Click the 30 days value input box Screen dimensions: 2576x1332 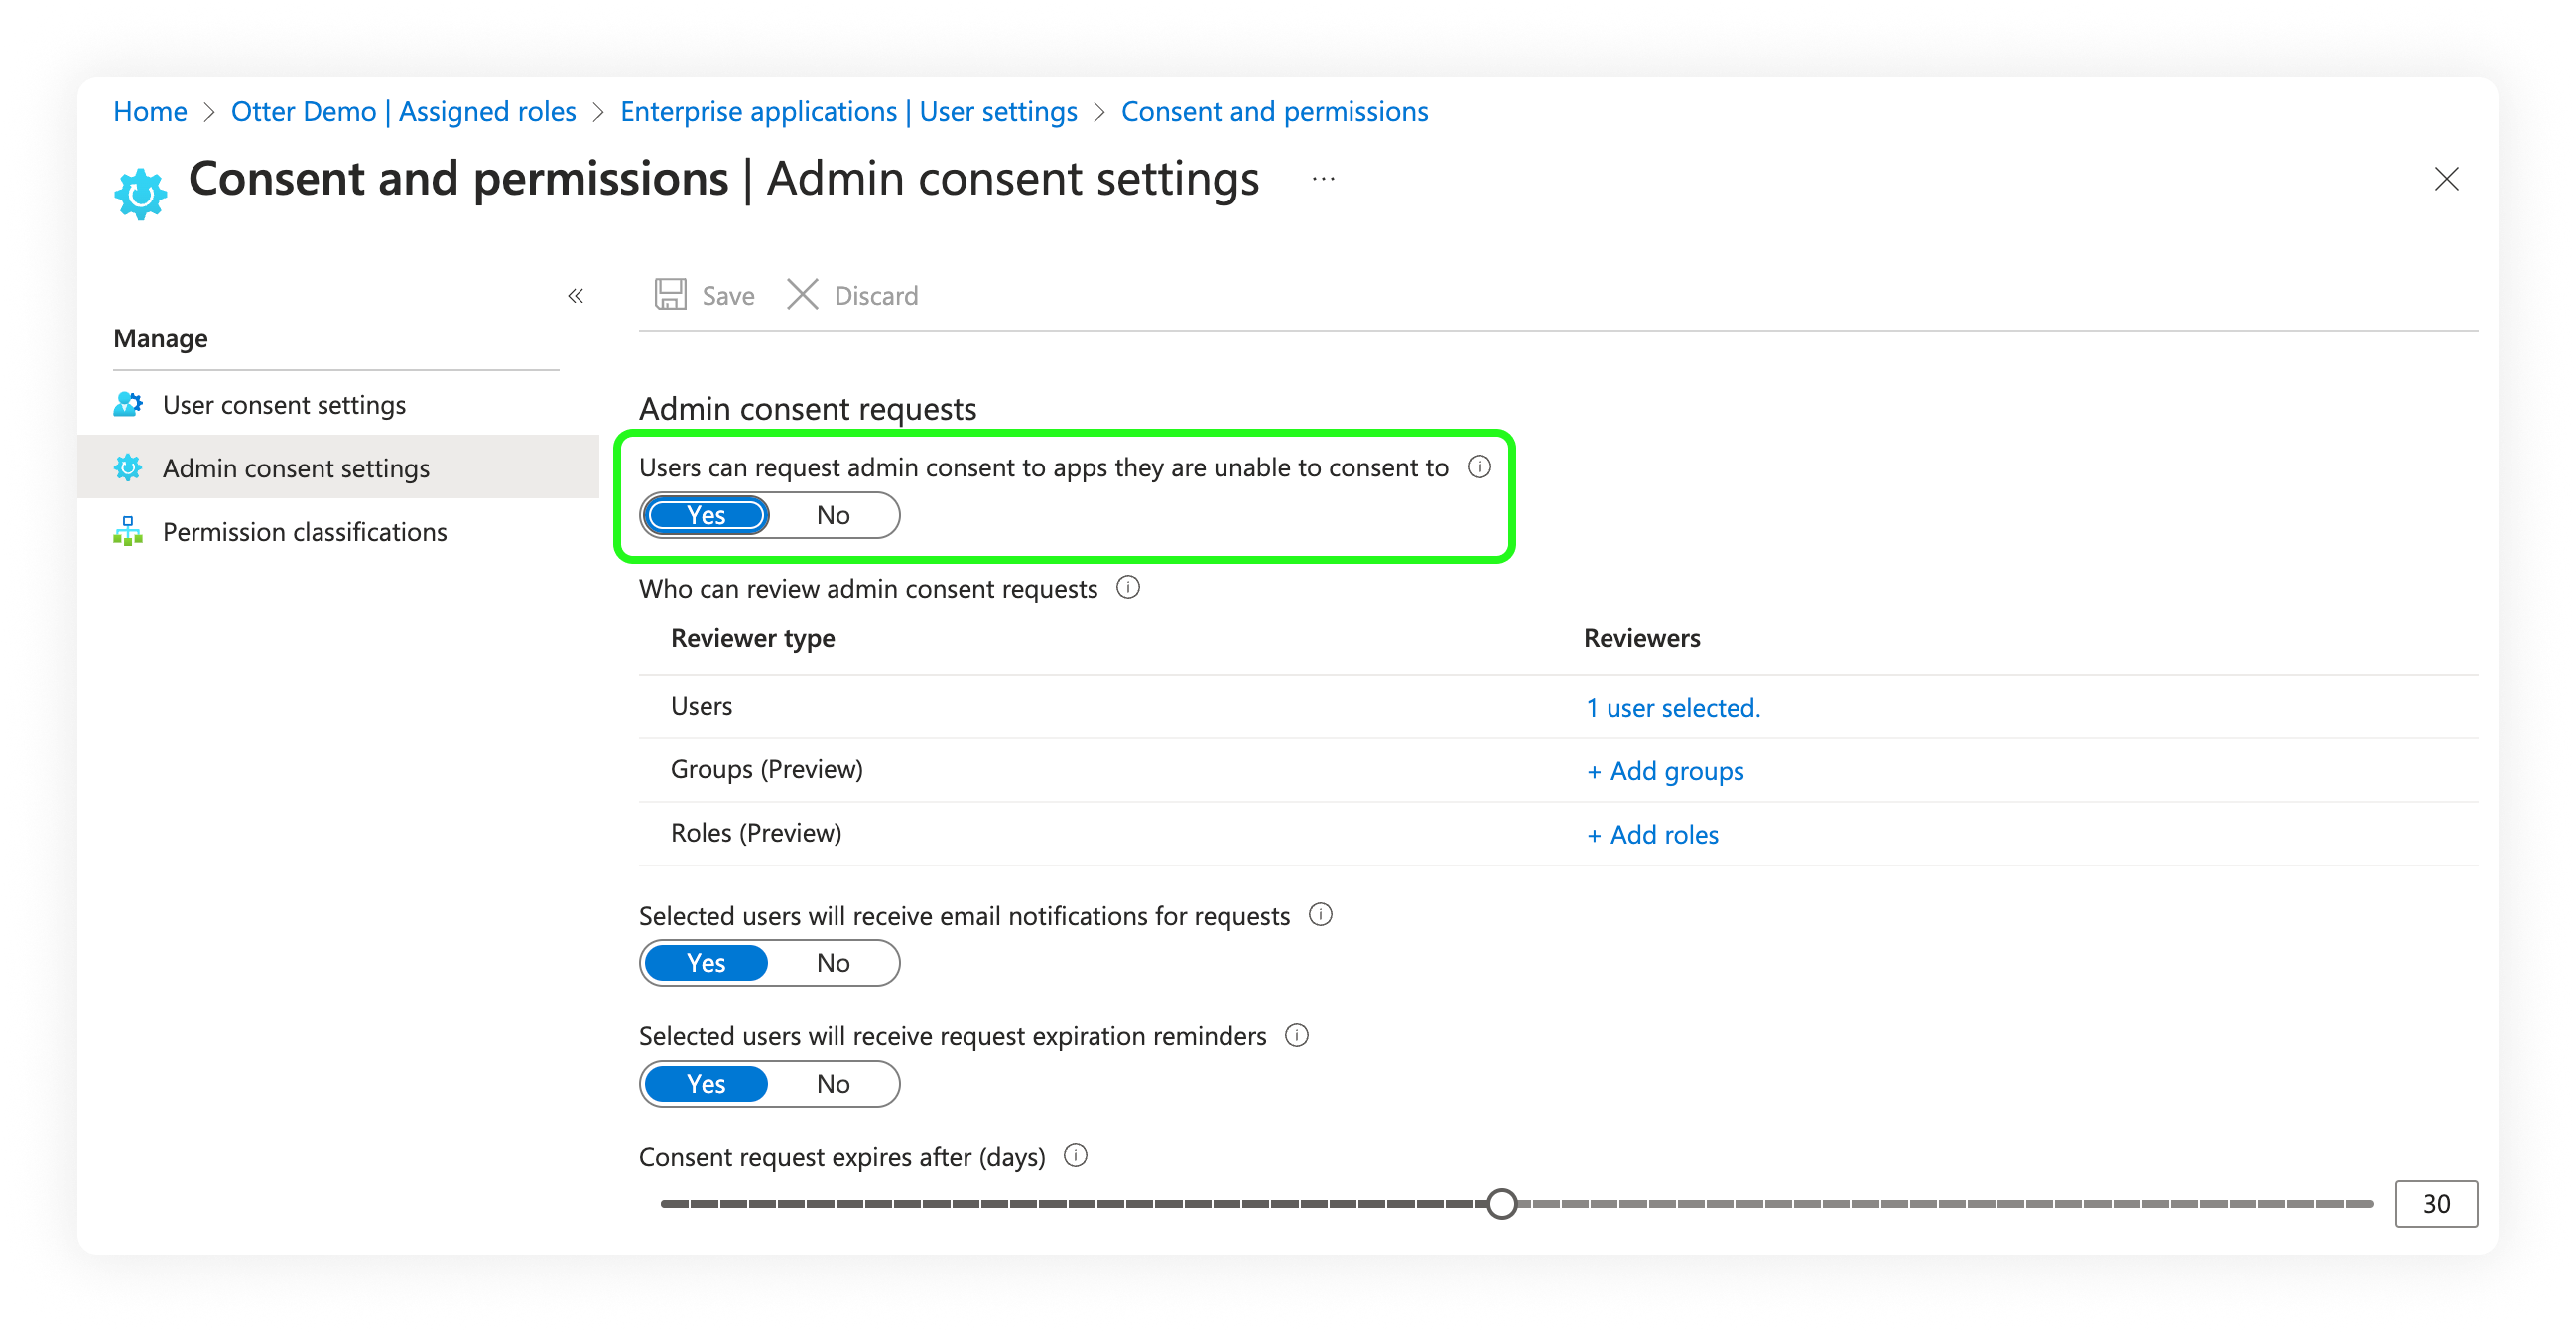(x=2436, y=1204)
